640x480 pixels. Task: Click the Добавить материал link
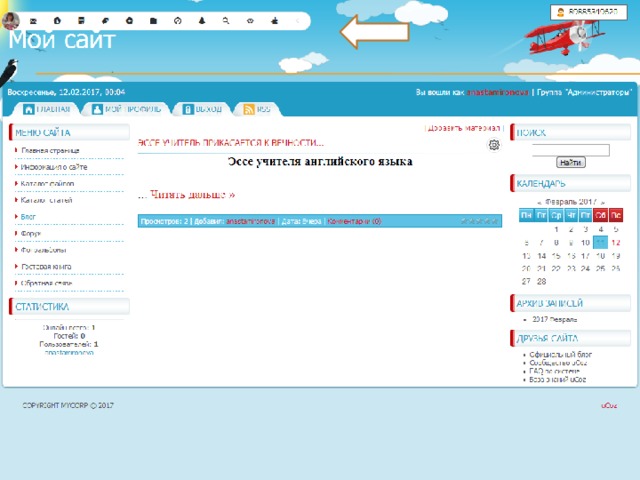(464, 128)
